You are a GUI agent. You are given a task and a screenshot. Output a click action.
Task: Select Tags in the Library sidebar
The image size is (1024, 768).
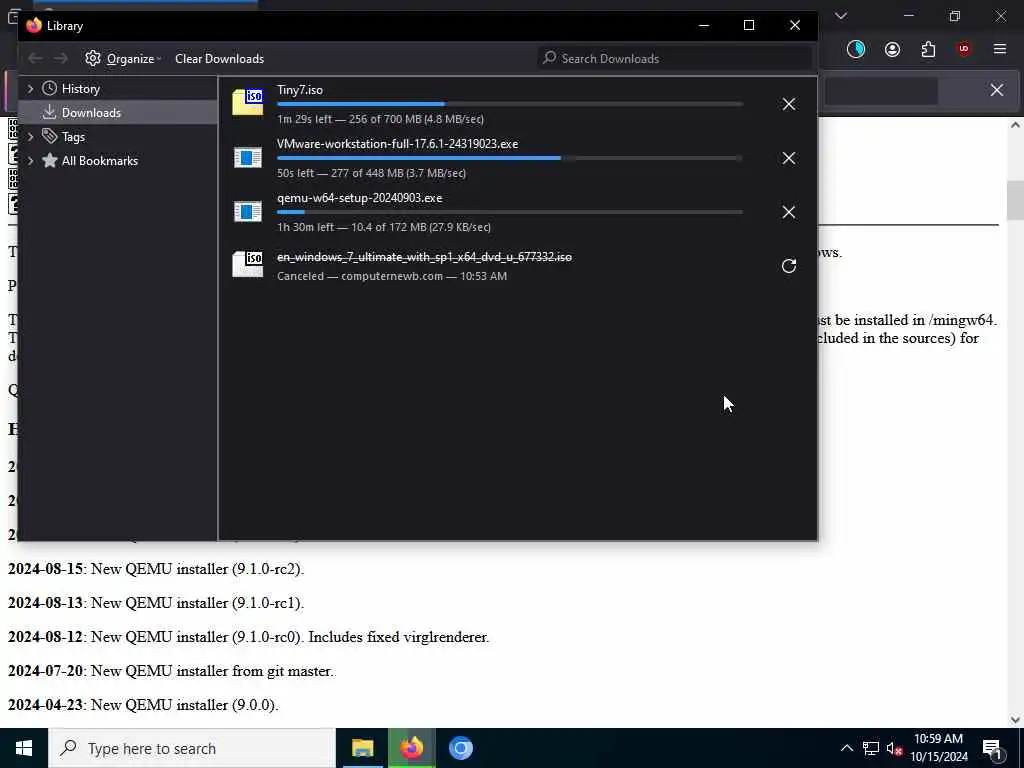pos(73,137)
